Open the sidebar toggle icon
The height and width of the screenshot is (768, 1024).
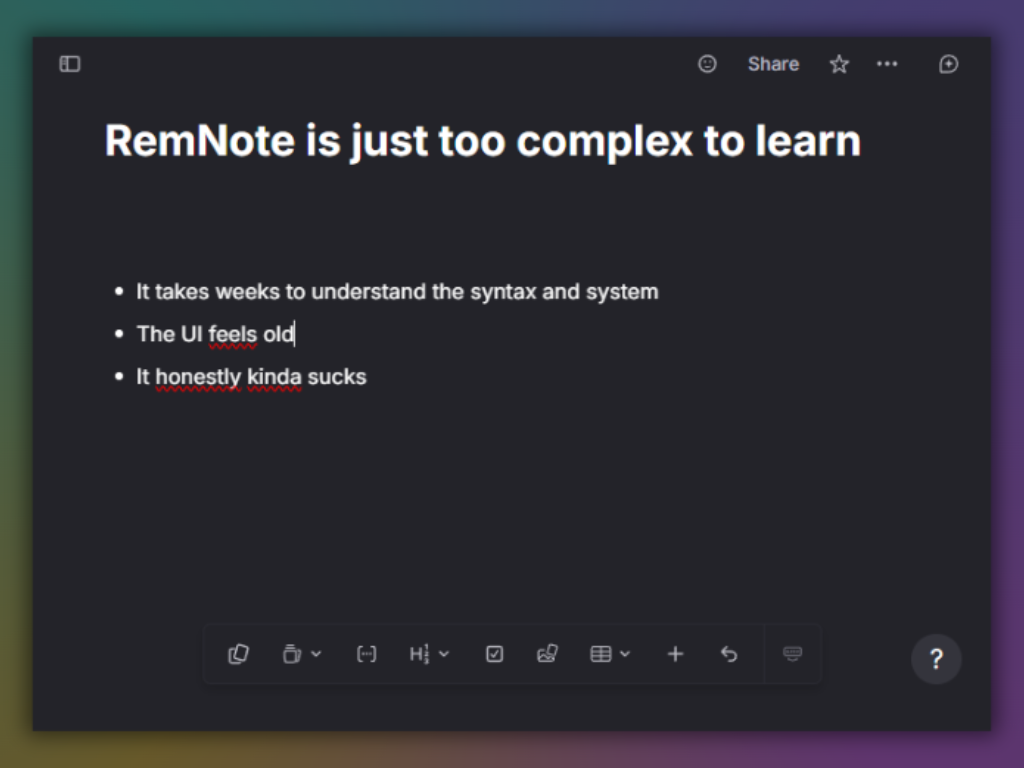pyautogui.click(x=69, y=64)
